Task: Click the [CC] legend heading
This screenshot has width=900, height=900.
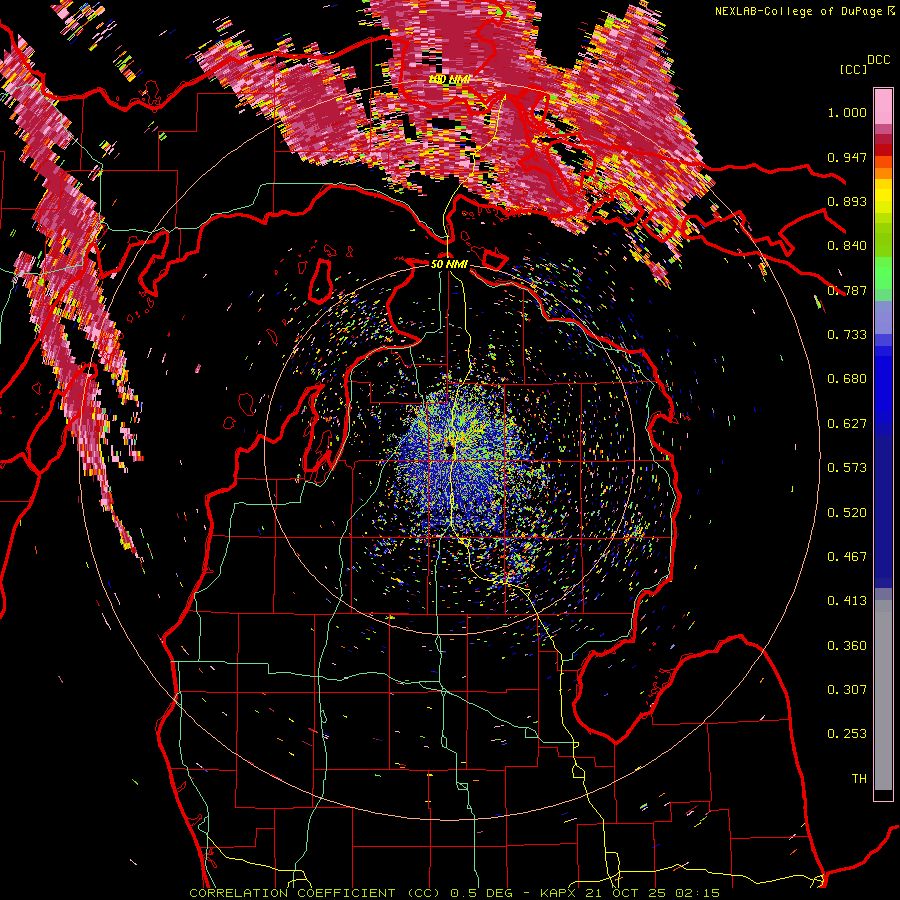Action: (x=854, y=69)
